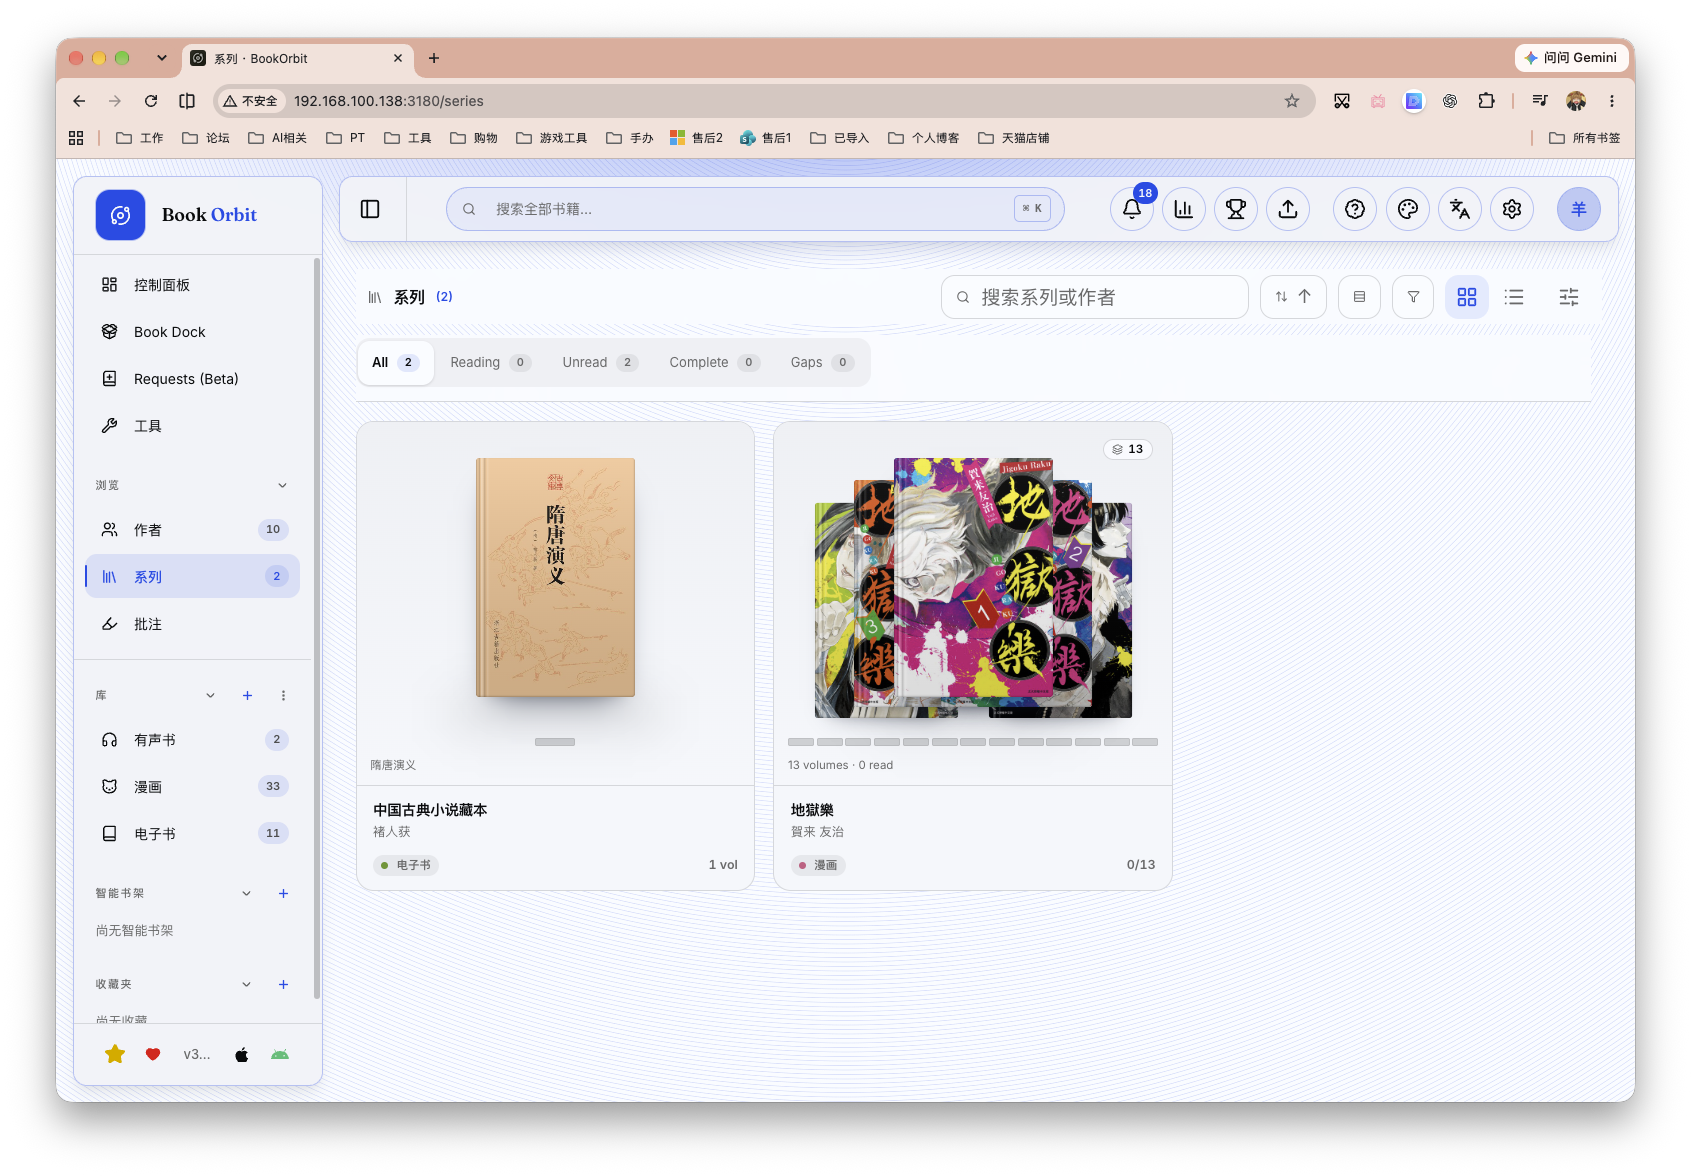Add a new library plus icon
The image size is (1691, 1176).
[247, 695]
